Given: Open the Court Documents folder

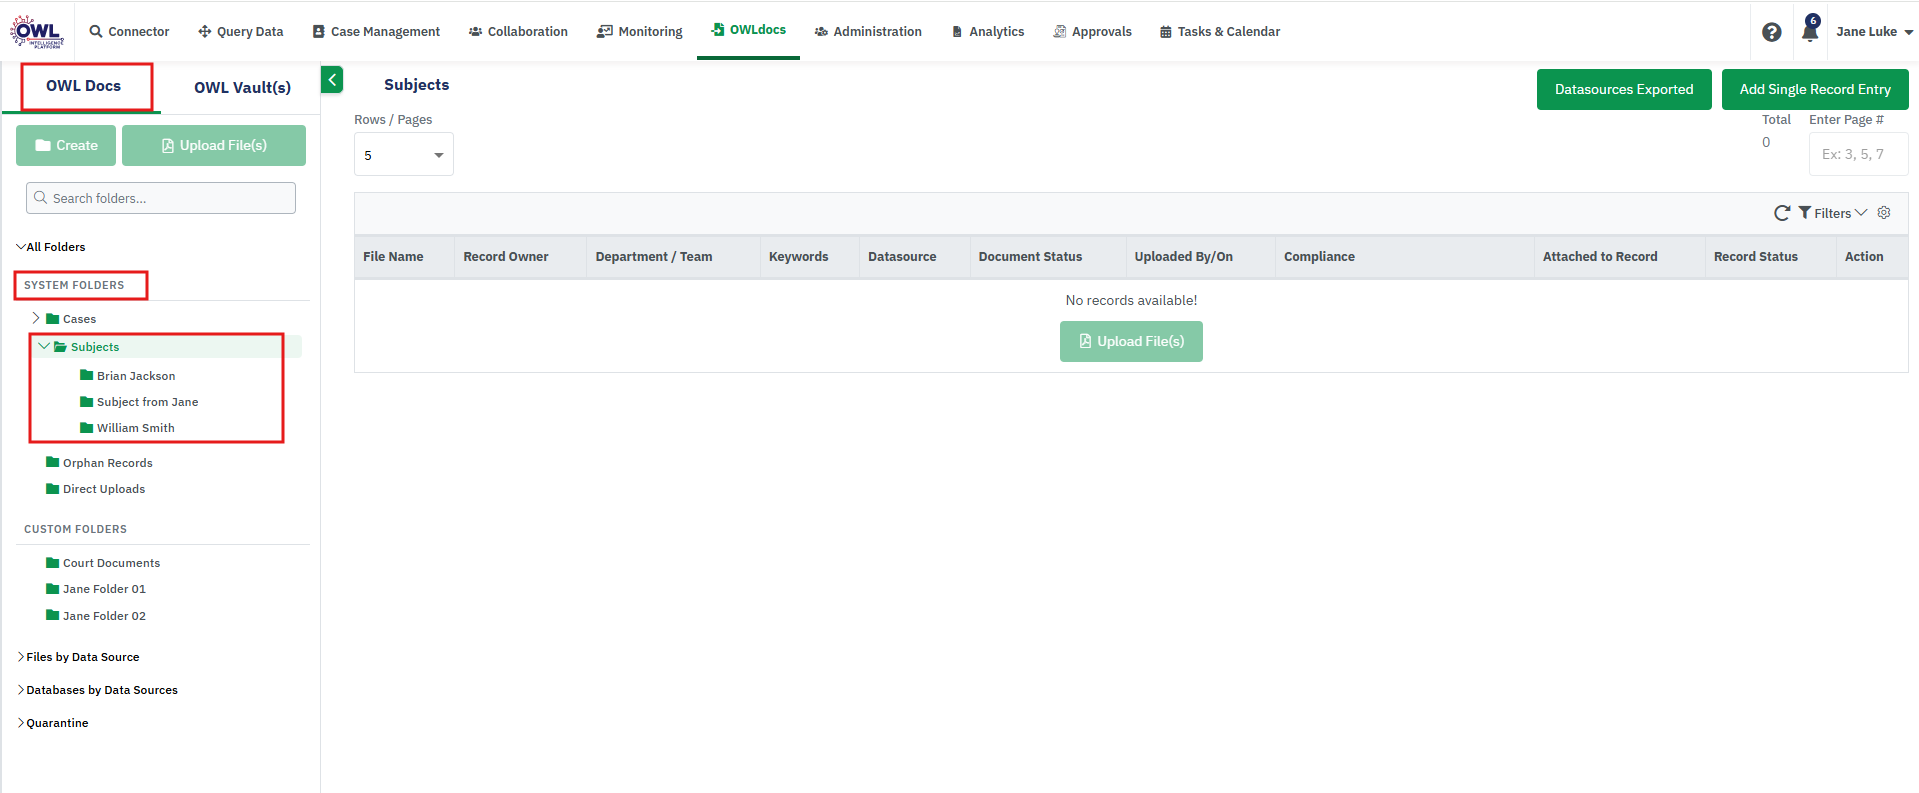Looking at the screenshot, I should tap(111, 563).
